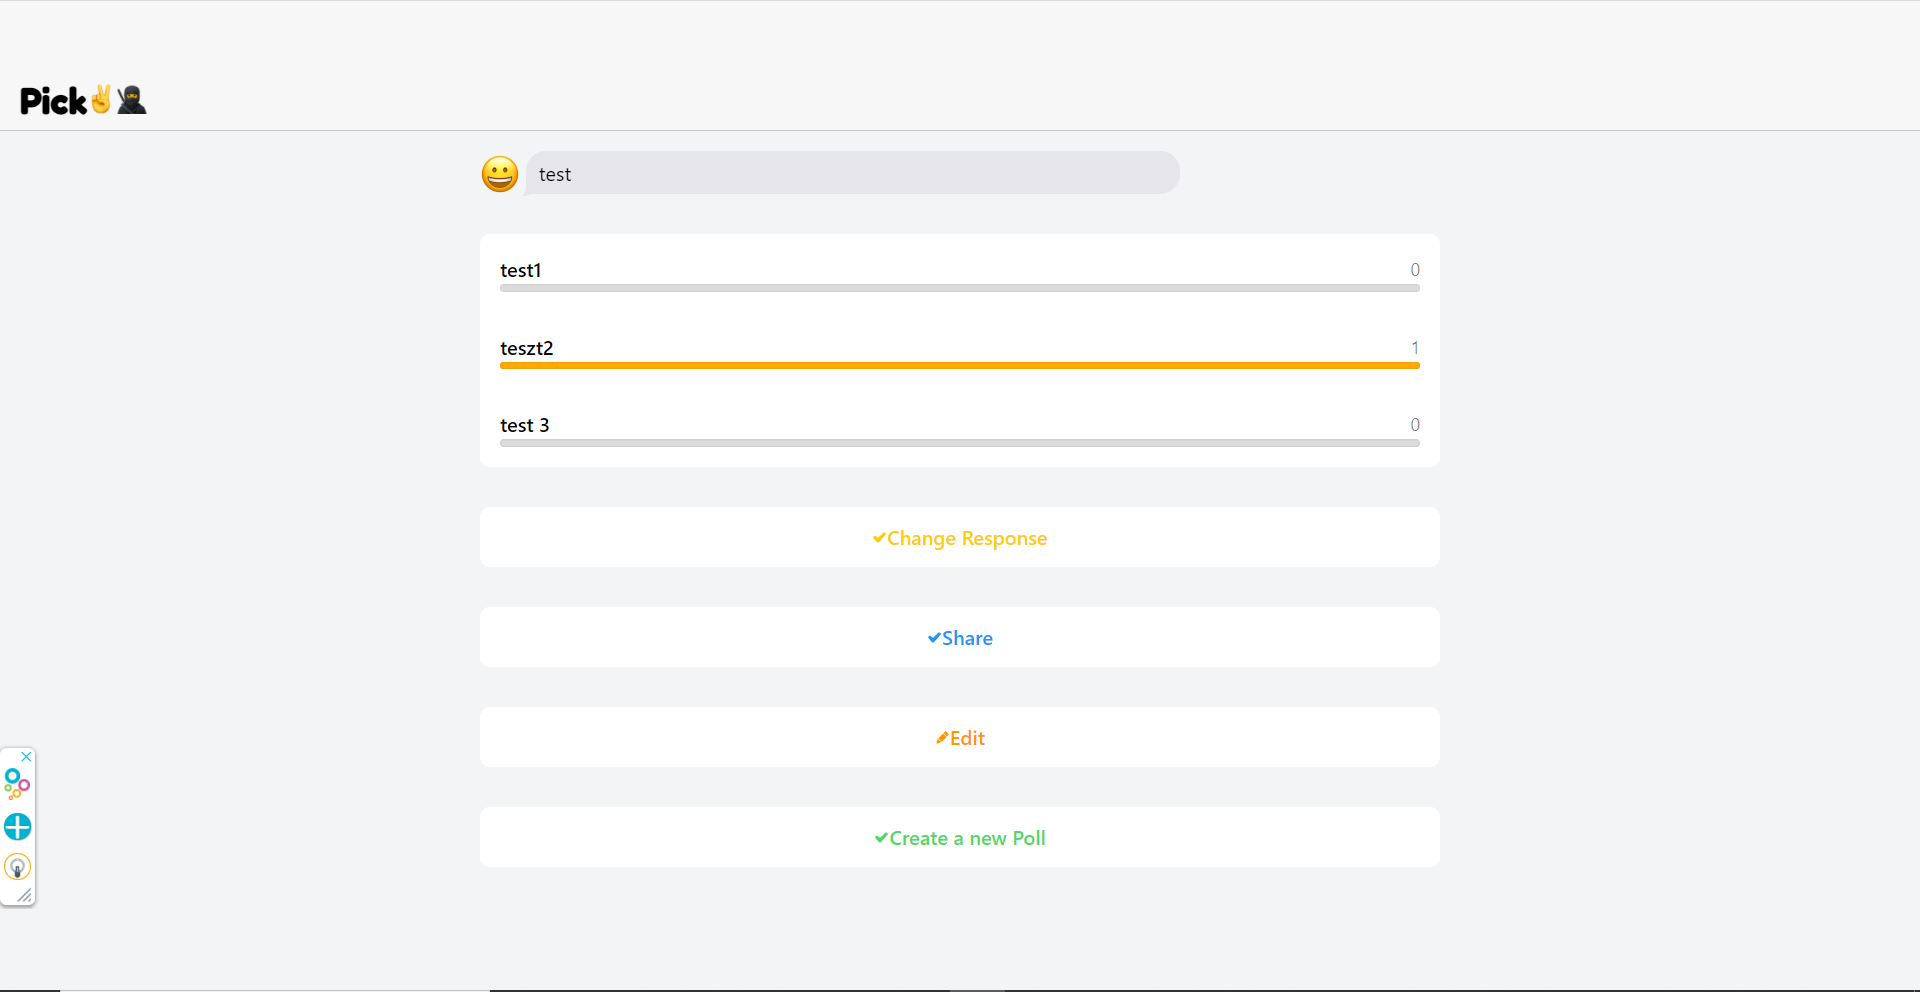Click the resize grip on floating widget

[x=25, y=895]
